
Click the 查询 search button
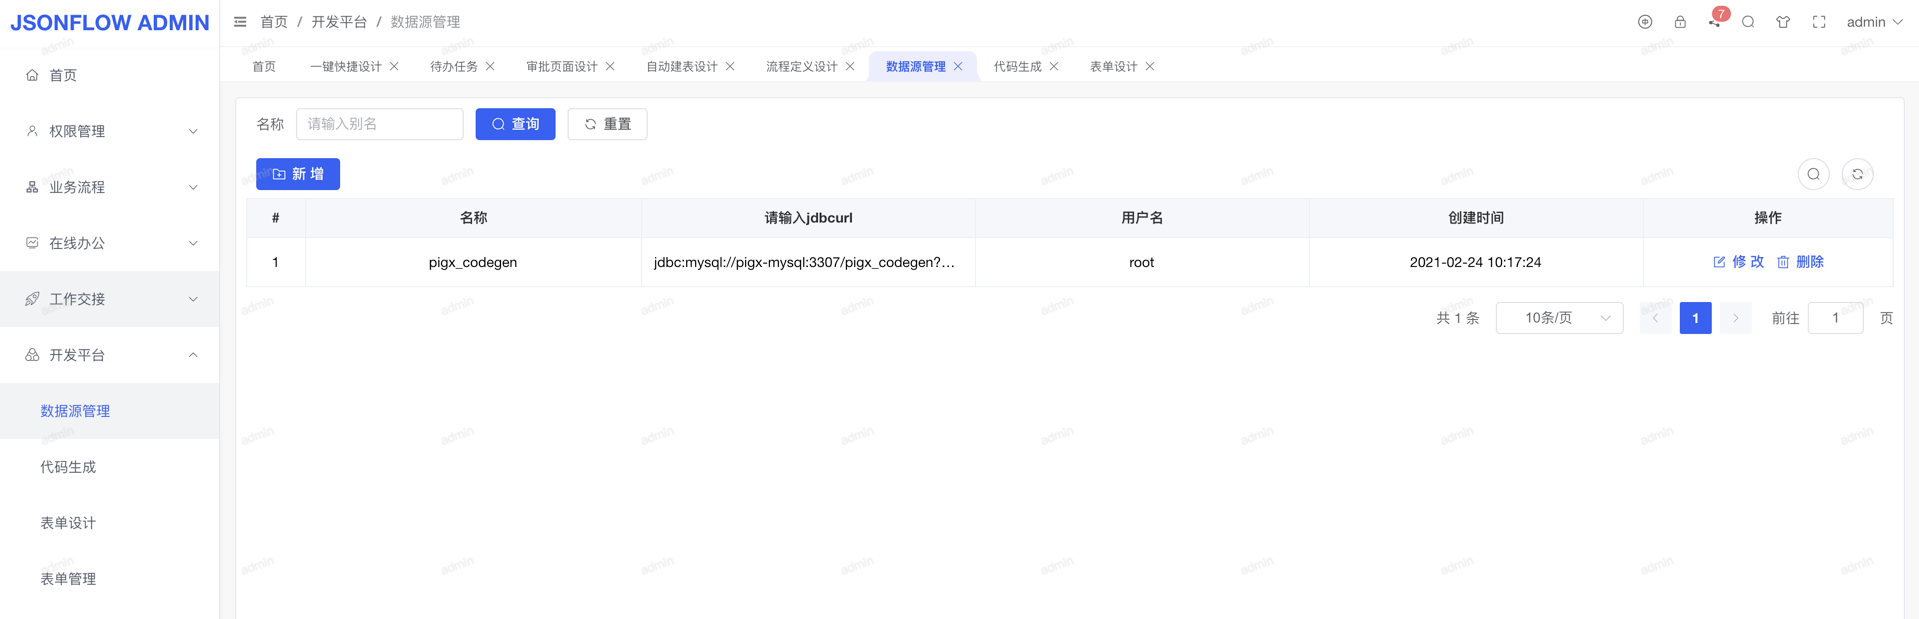515,124
